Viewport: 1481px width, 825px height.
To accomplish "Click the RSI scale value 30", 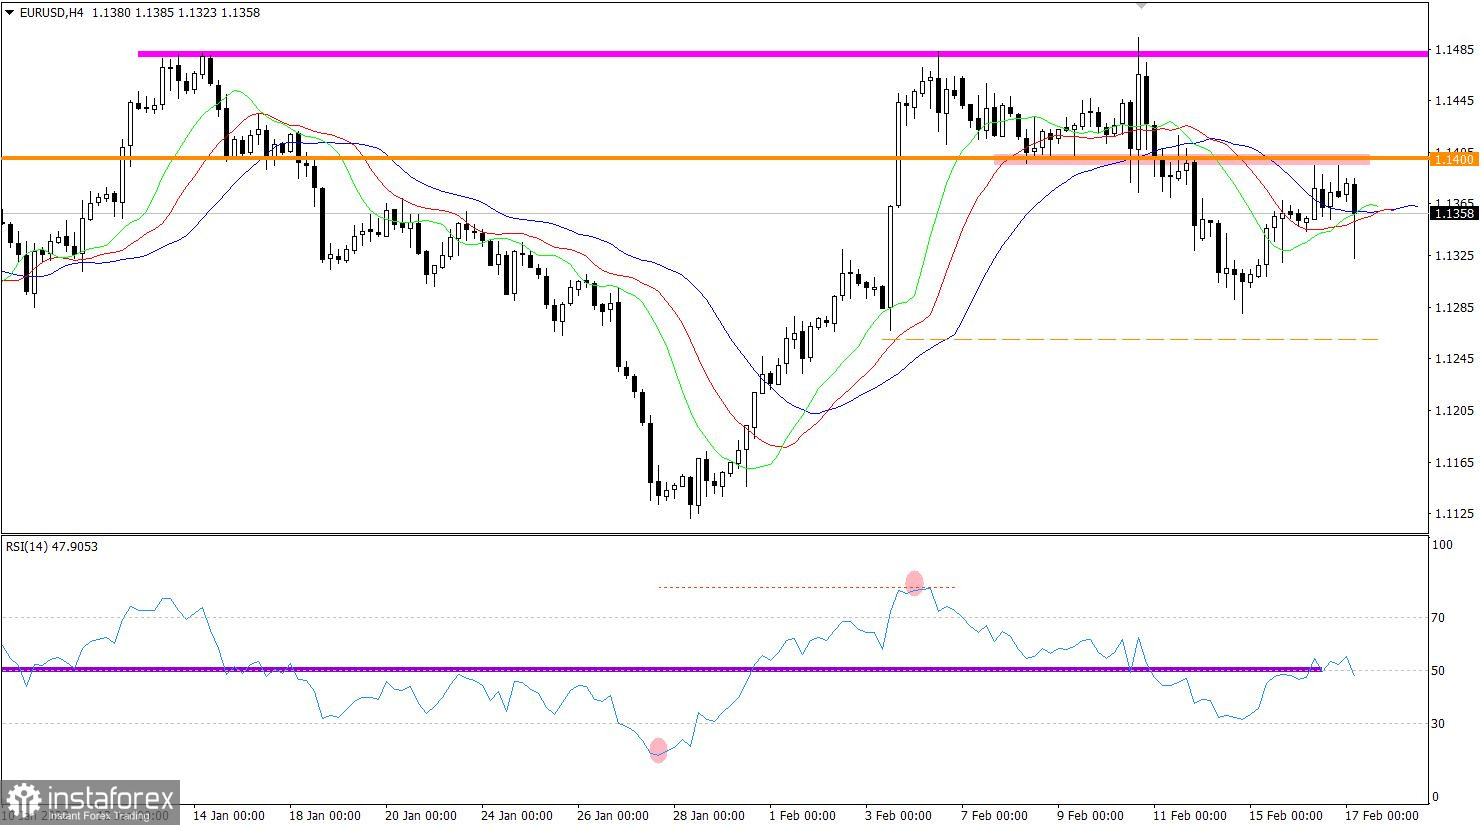I will pyautogui.click(x=1438, y=723).
